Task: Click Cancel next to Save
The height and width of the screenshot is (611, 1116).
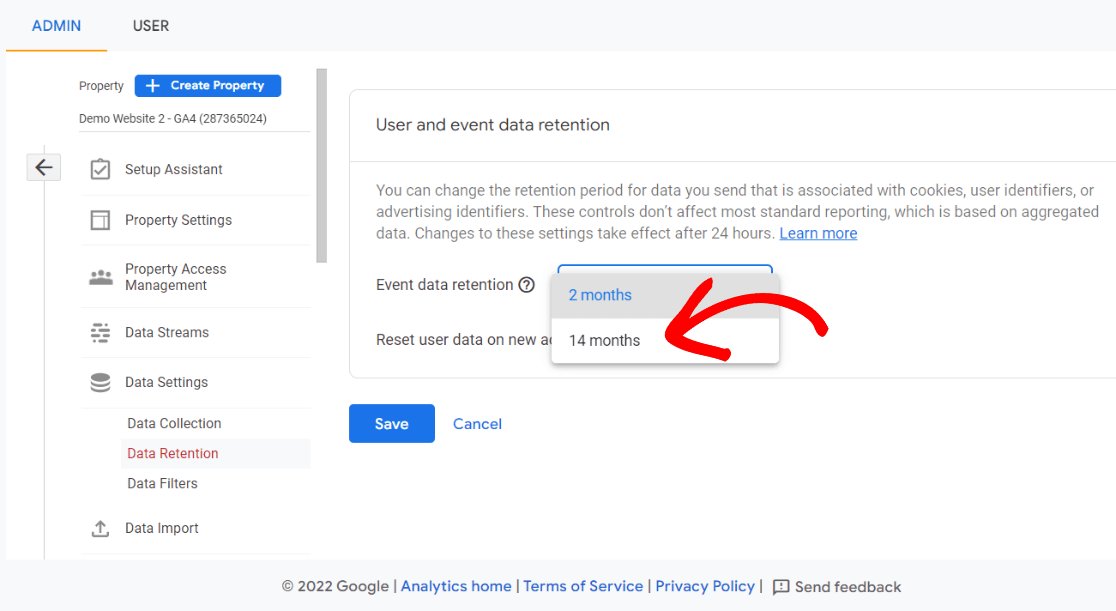Action: pos(477,423)
